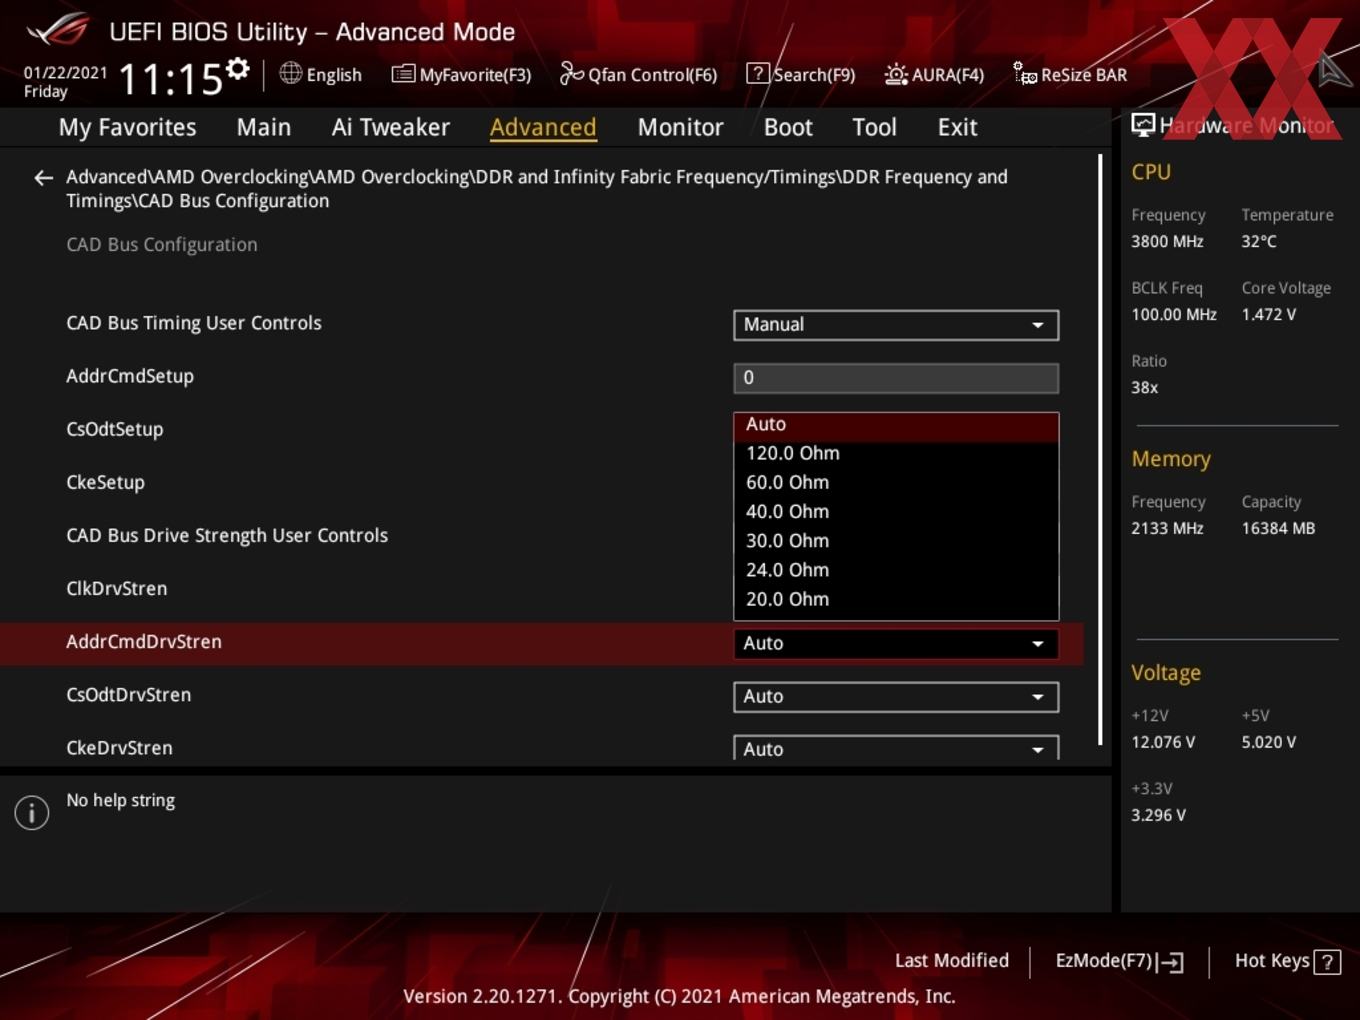Toggle ReSize BAR option

pos(1070,75)
